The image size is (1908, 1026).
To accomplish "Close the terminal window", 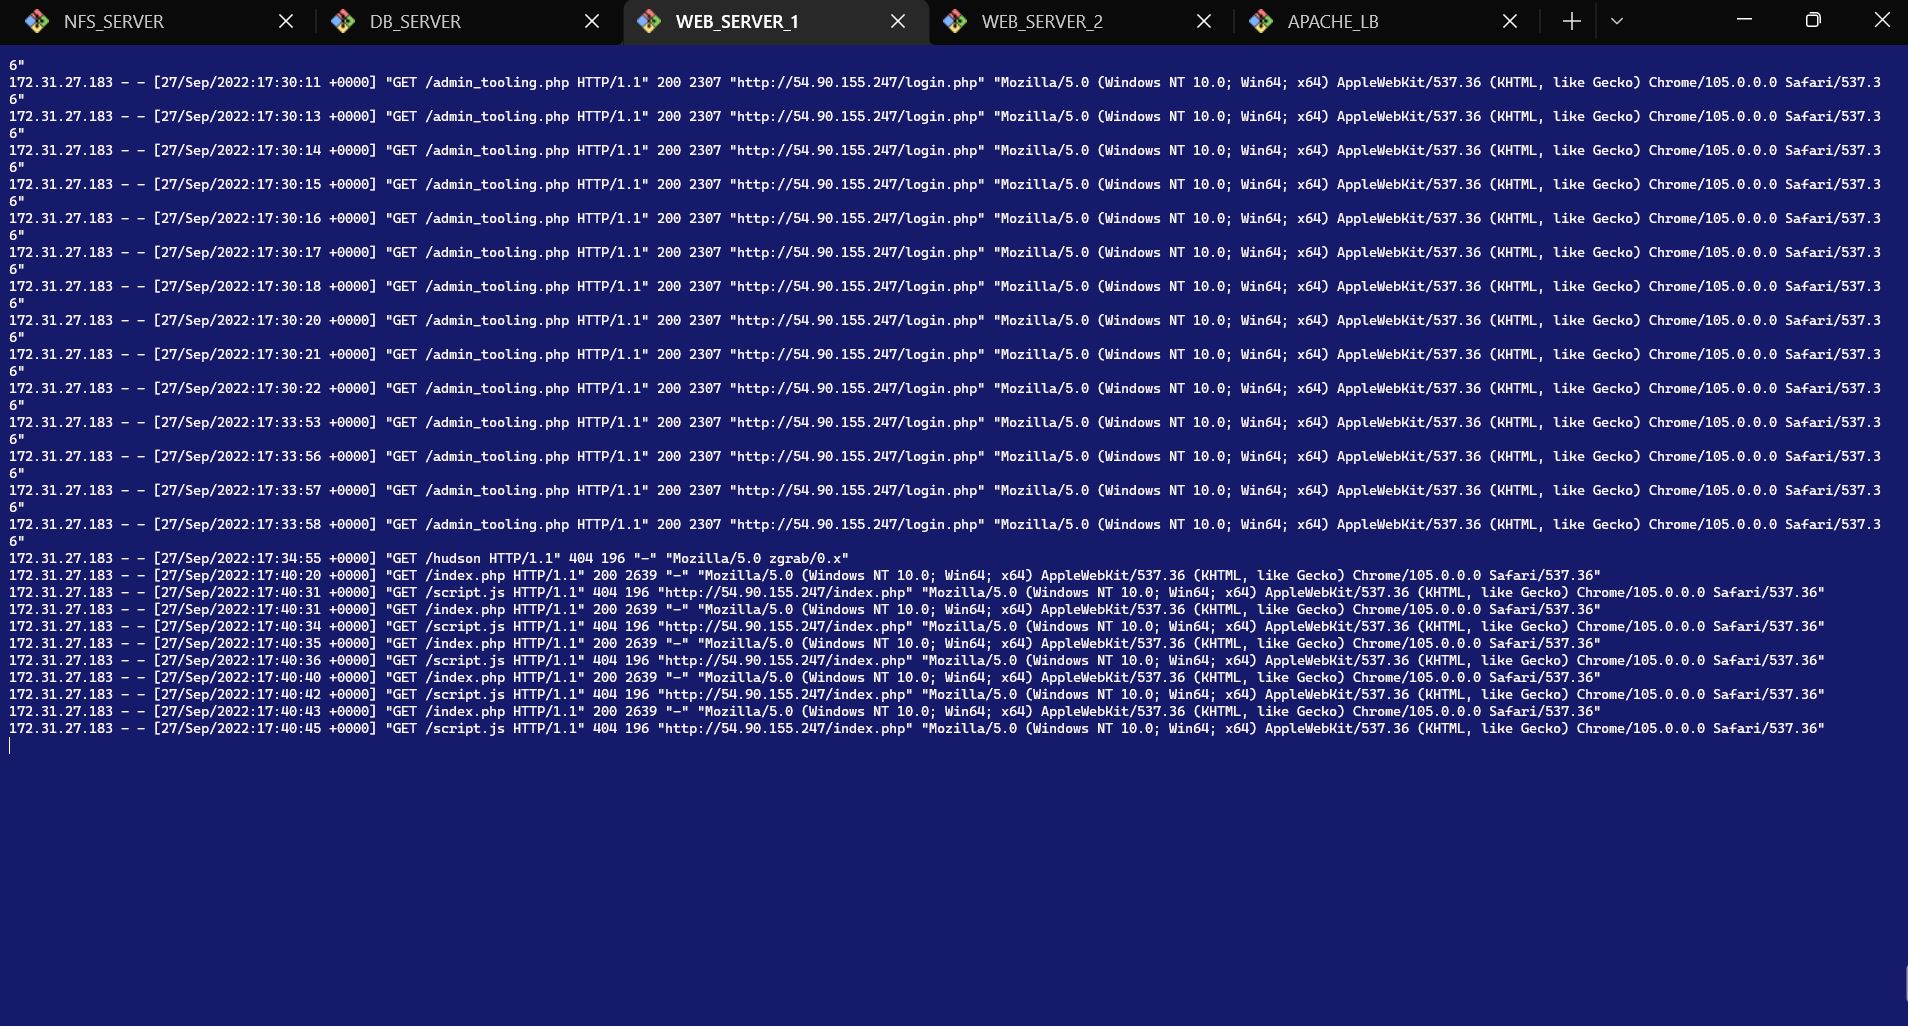I will point(1881,20).
